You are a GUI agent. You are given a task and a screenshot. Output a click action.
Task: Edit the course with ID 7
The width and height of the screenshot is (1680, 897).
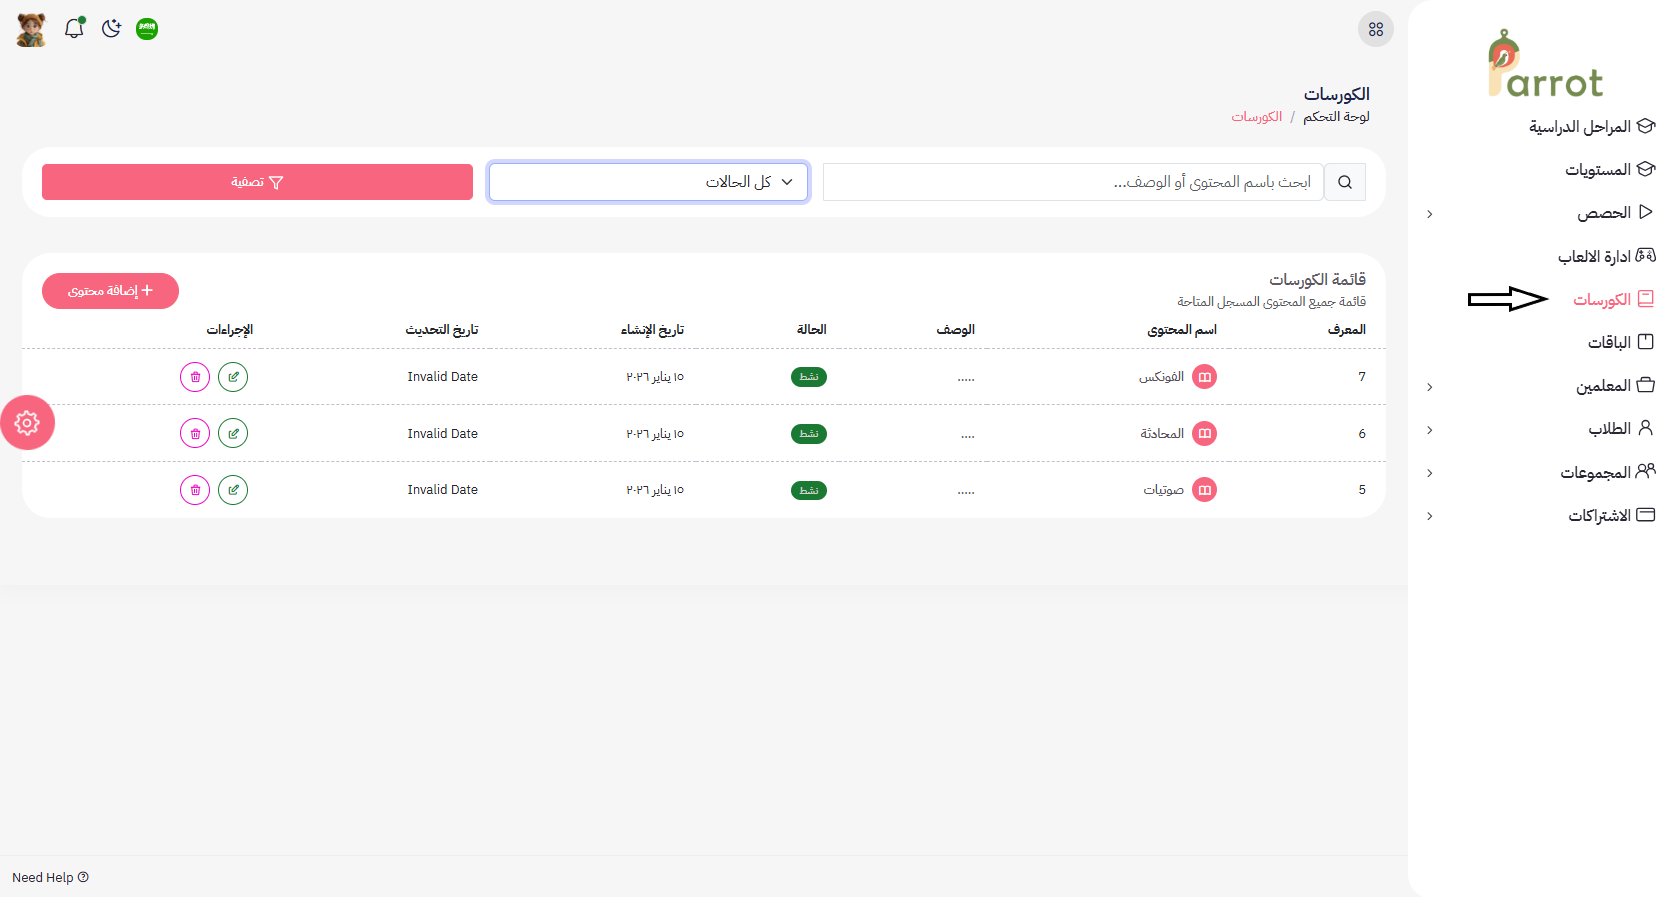(233, 377)
